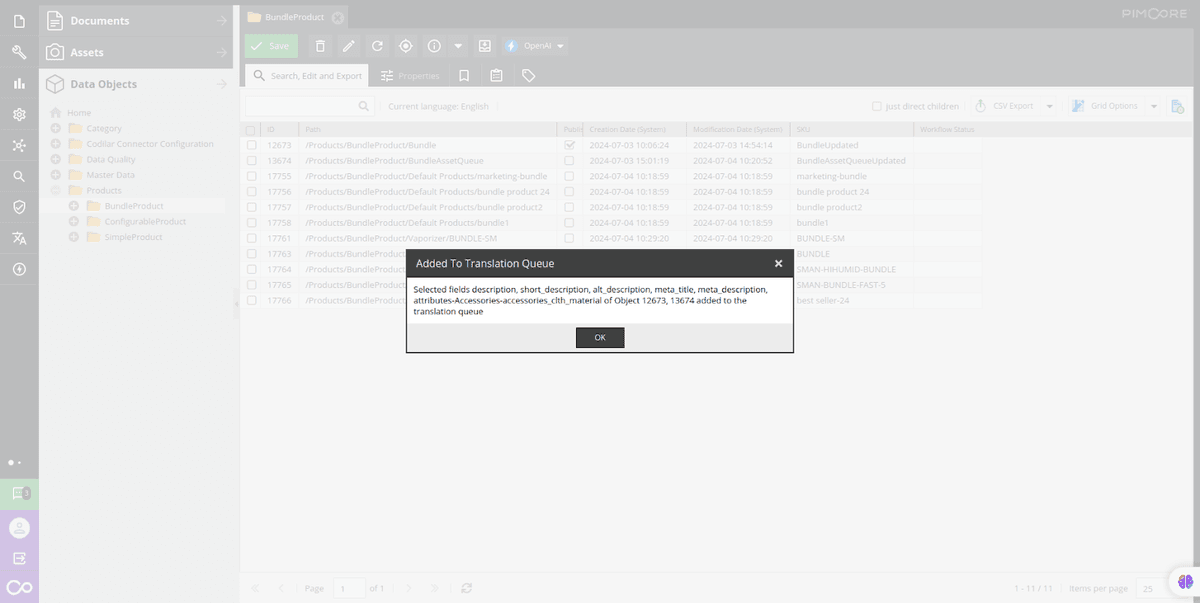The image size is (1200, 603).
Task: Open the bar chart reports icon
Action: [19, 84]
